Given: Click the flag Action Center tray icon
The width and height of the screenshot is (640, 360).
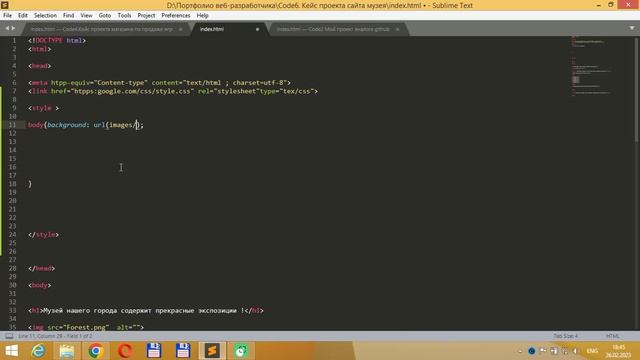Looking at the screenshot, I should [543, 351].
